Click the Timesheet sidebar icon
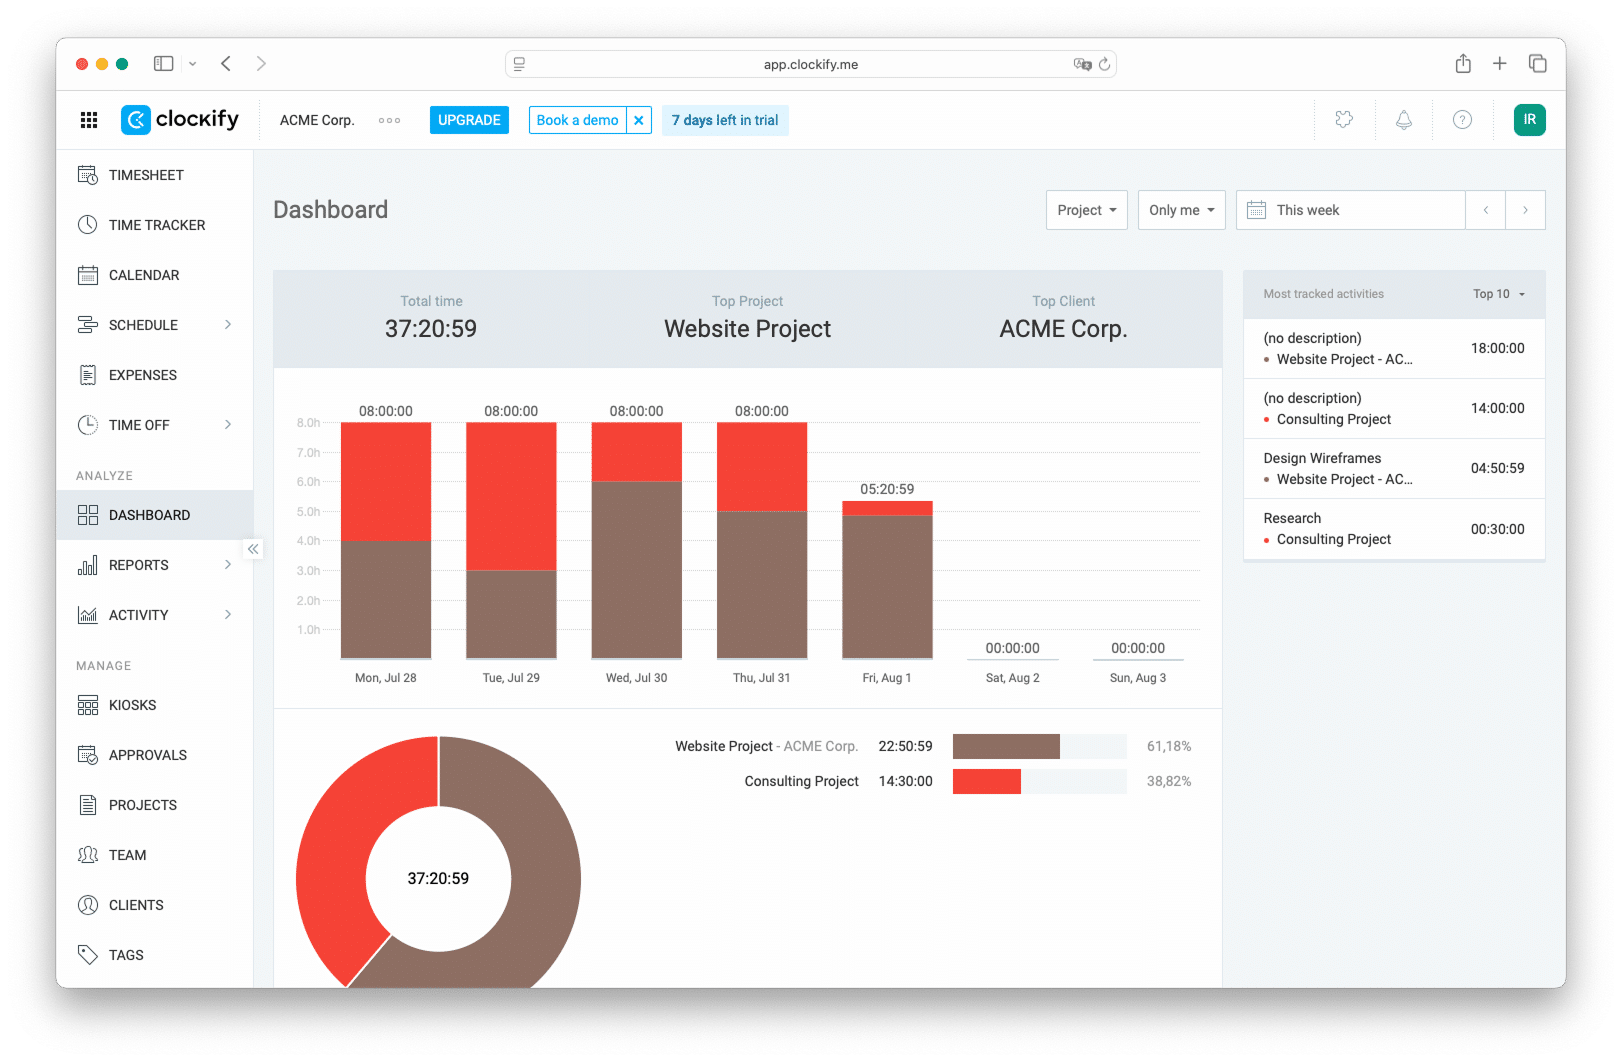 [88, 175]
